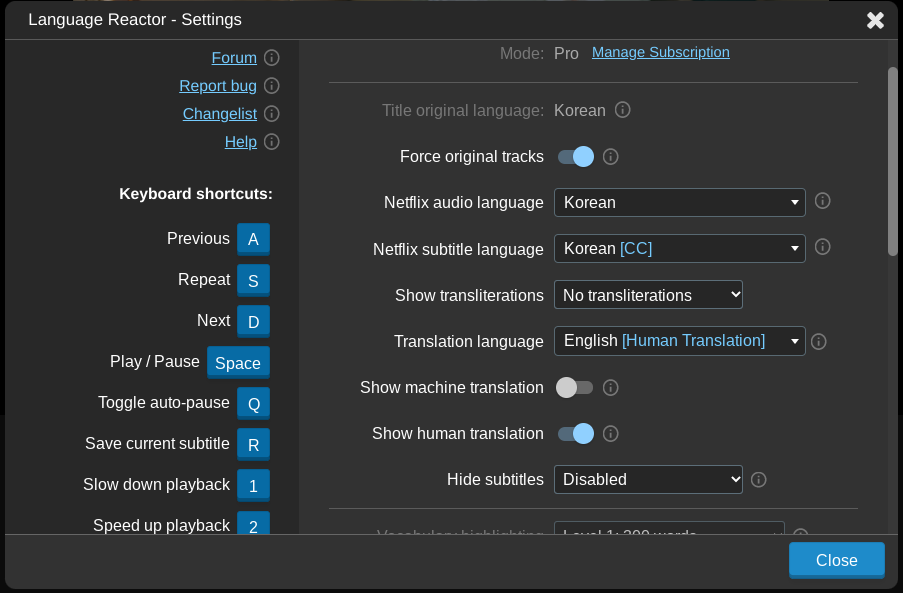Click info icon for Netflix audio language
The width and height of the screenshot is (903, 593).
(822, 201)
